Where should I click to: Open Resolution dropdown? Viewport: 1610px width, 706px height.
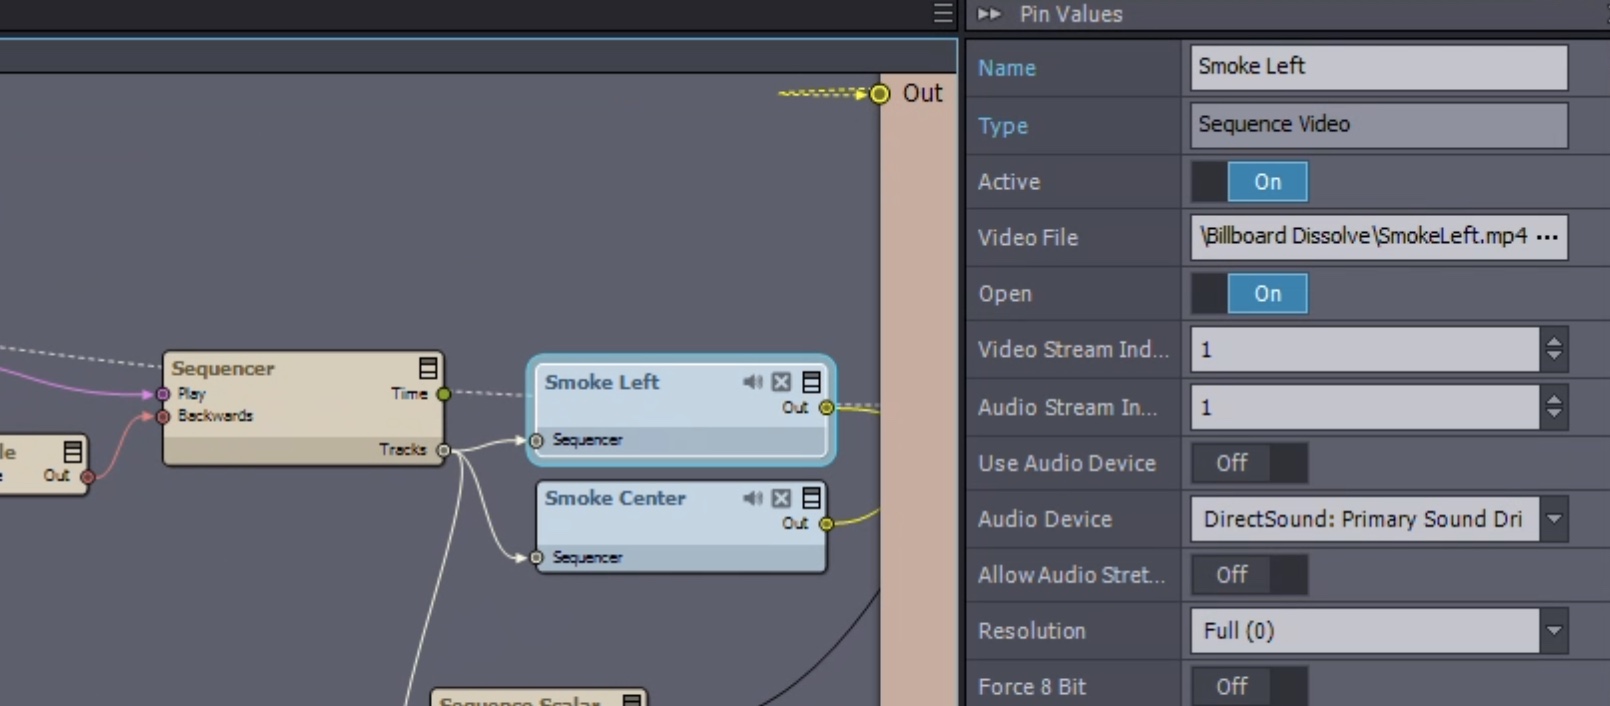(x=1554, y=631)
